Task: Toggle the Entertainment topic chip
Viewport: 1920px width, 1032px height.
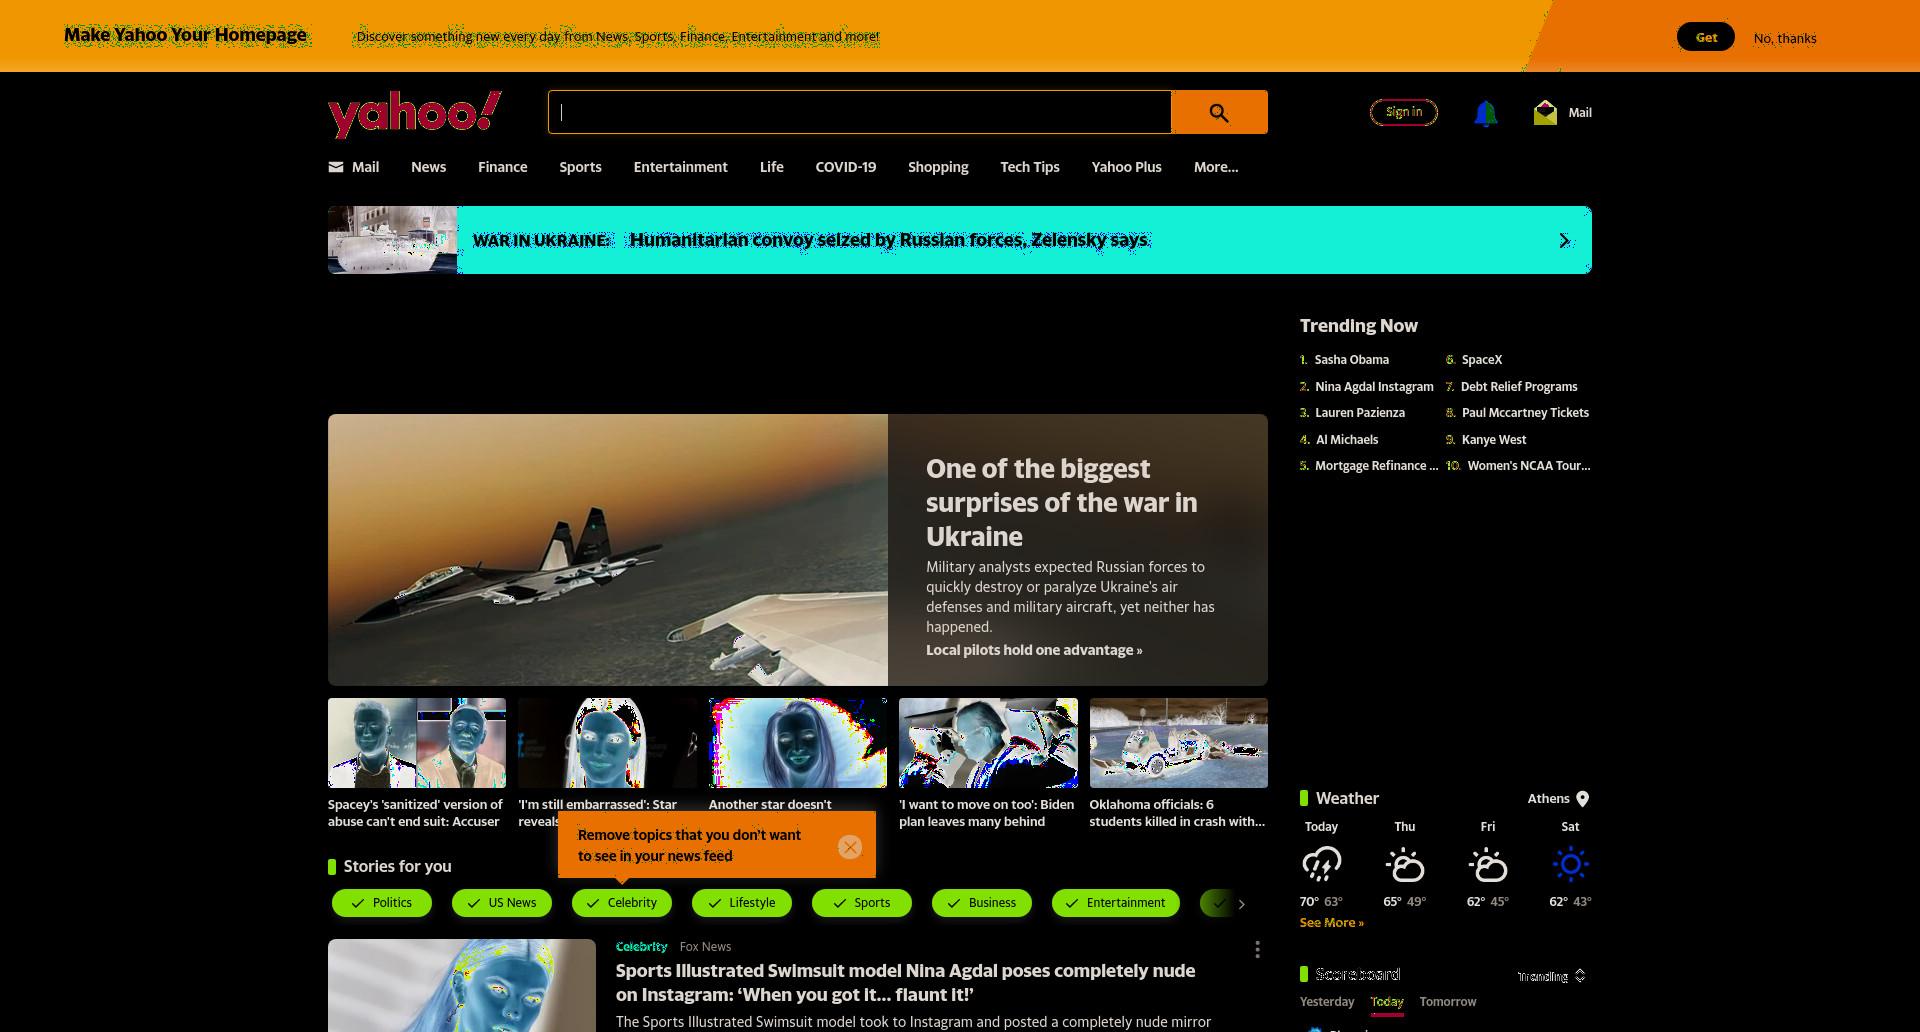Action: [x=1116, y=903]
